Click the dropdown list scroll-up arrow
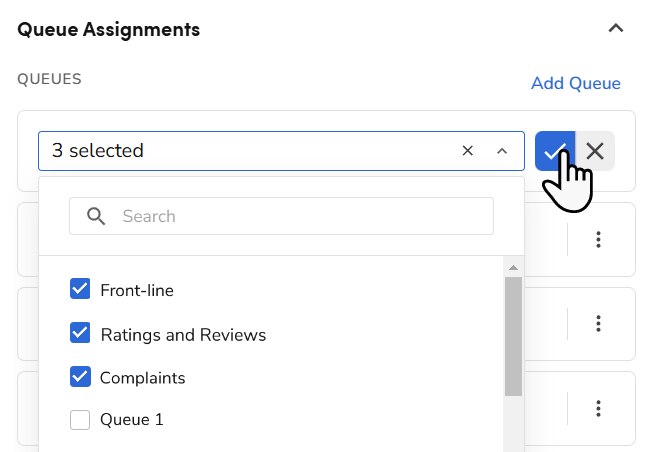652x452 pixels. [x=514, y=267]
